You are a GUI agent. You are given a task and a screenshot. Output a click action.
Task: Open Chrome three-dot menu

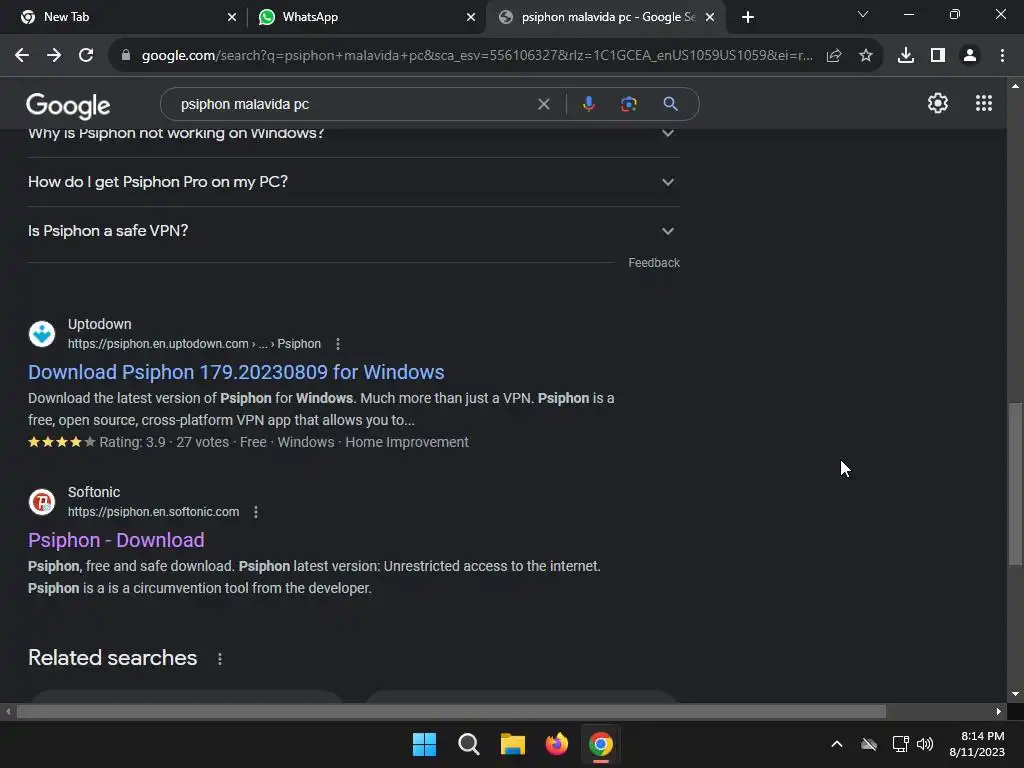(1002, 56)
